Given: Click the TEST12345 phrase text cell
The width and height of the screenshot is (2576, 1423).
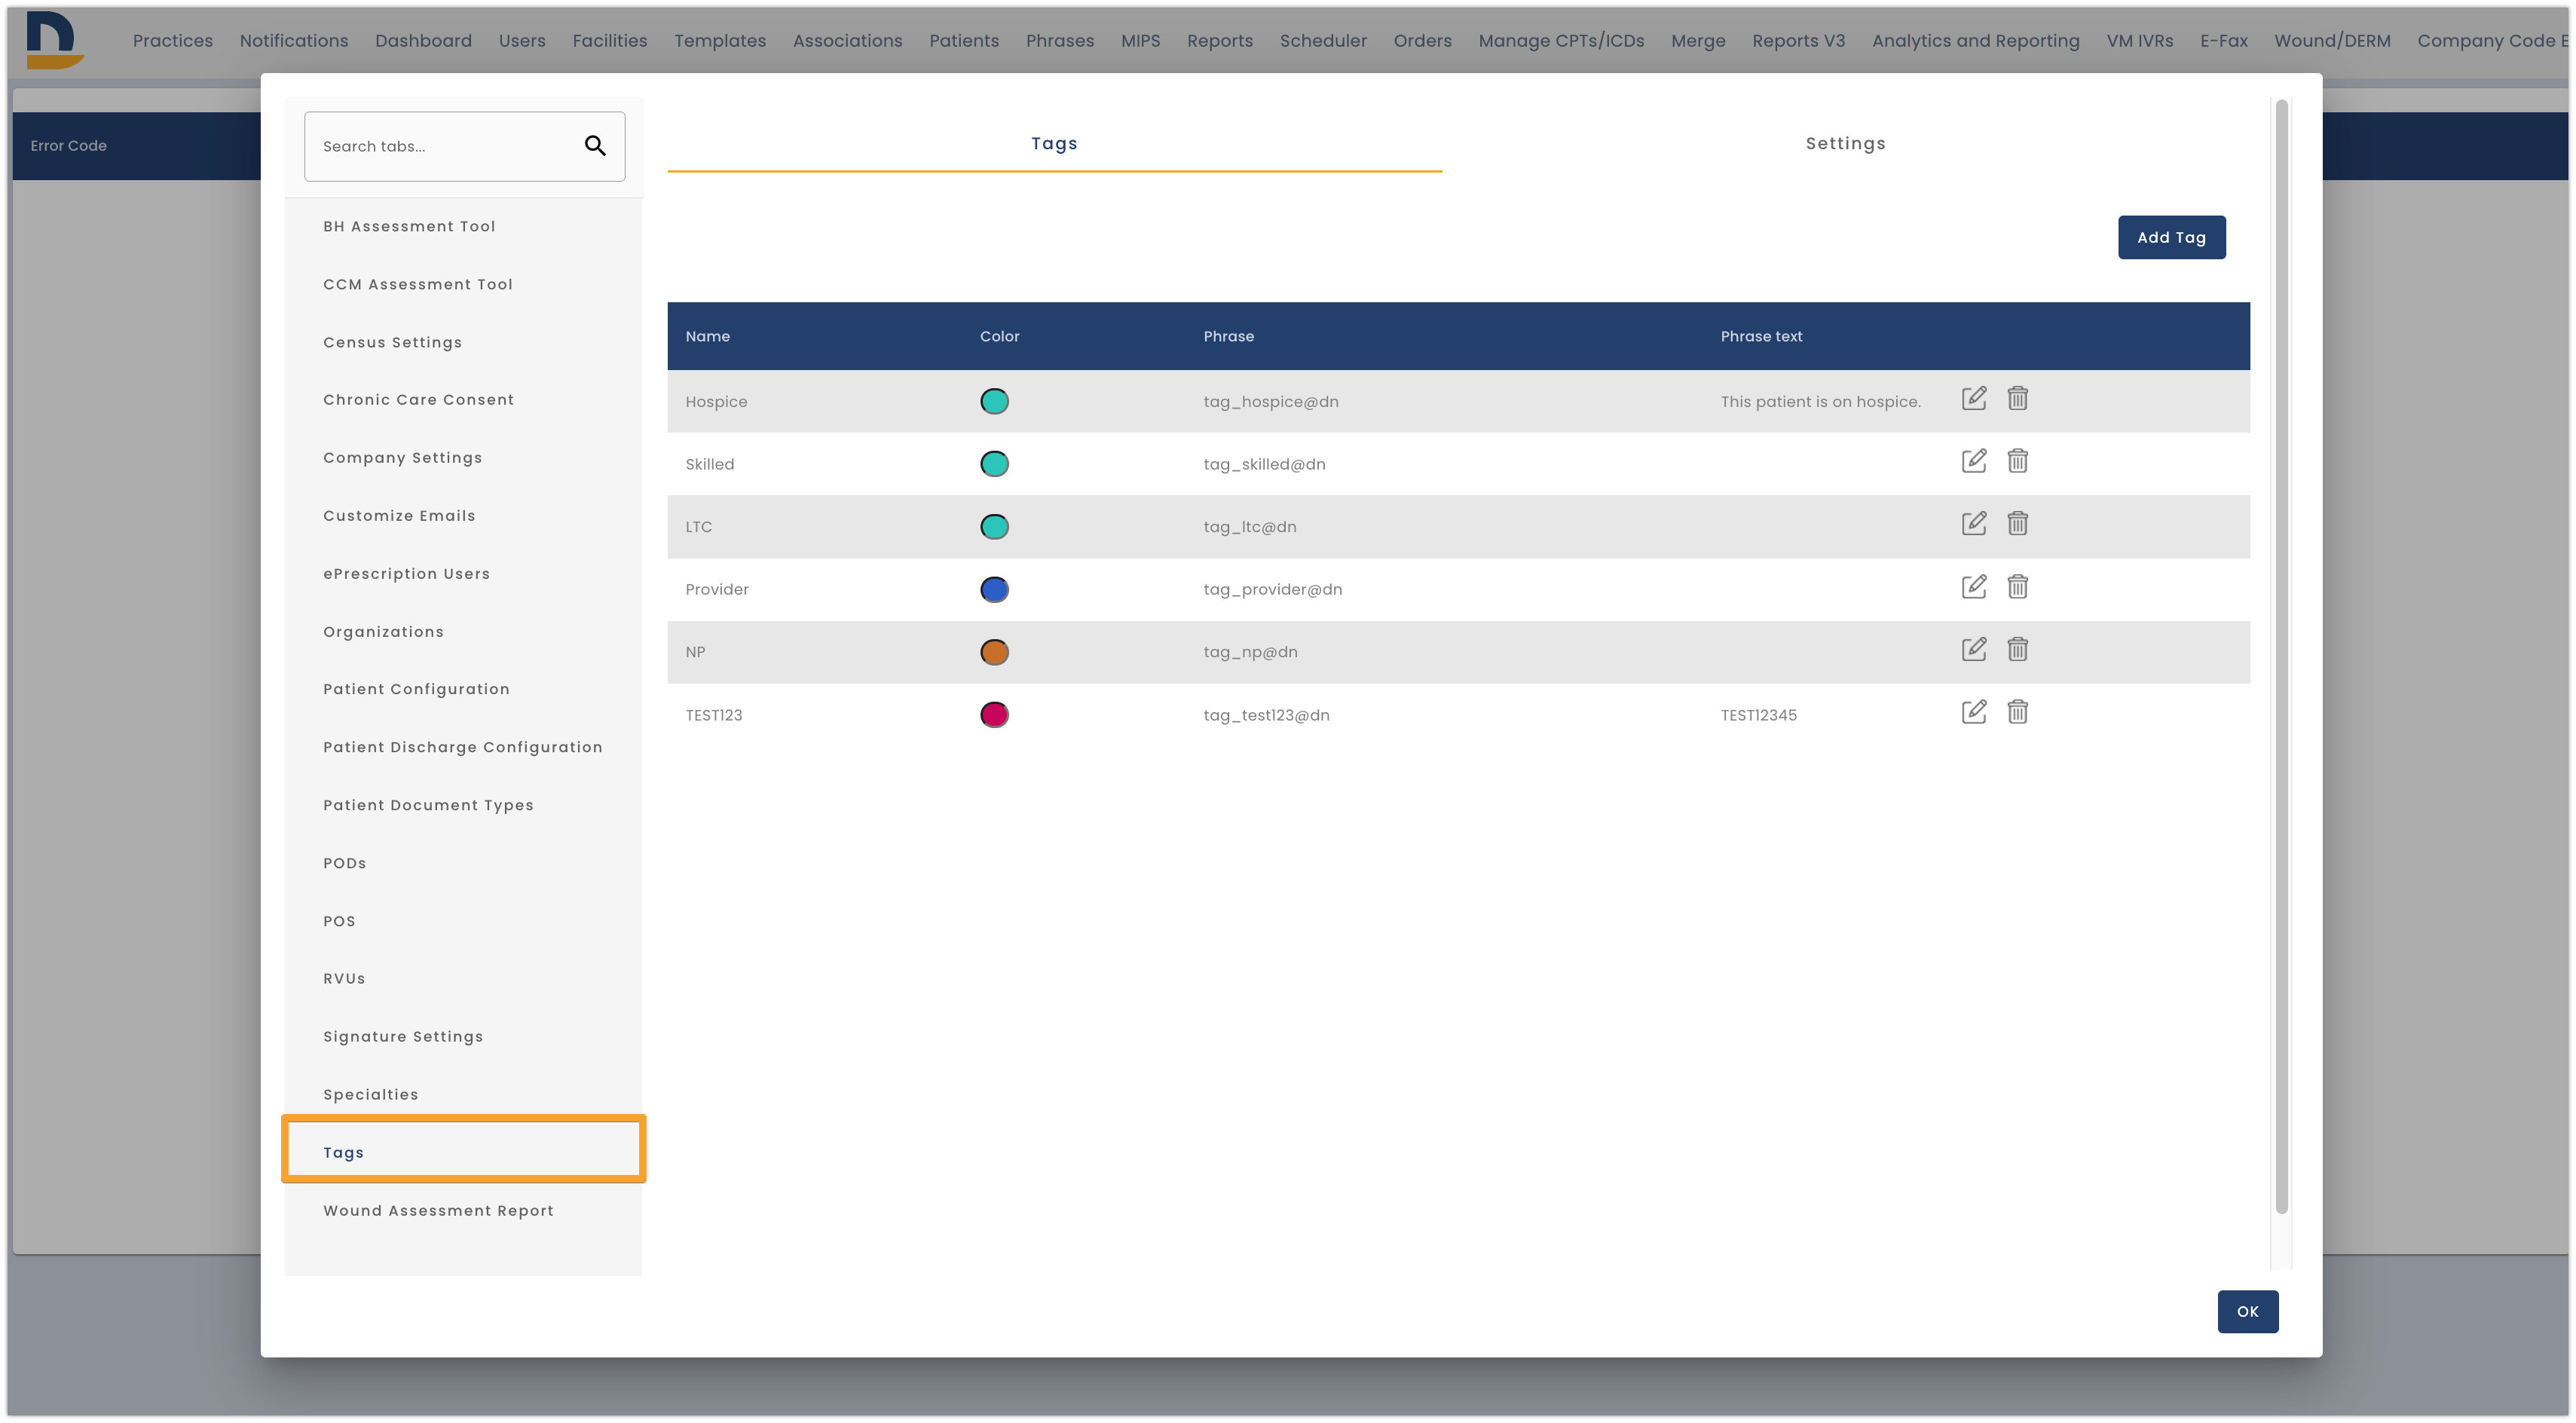Looking at the screenshot, I should coord(1758,715).
